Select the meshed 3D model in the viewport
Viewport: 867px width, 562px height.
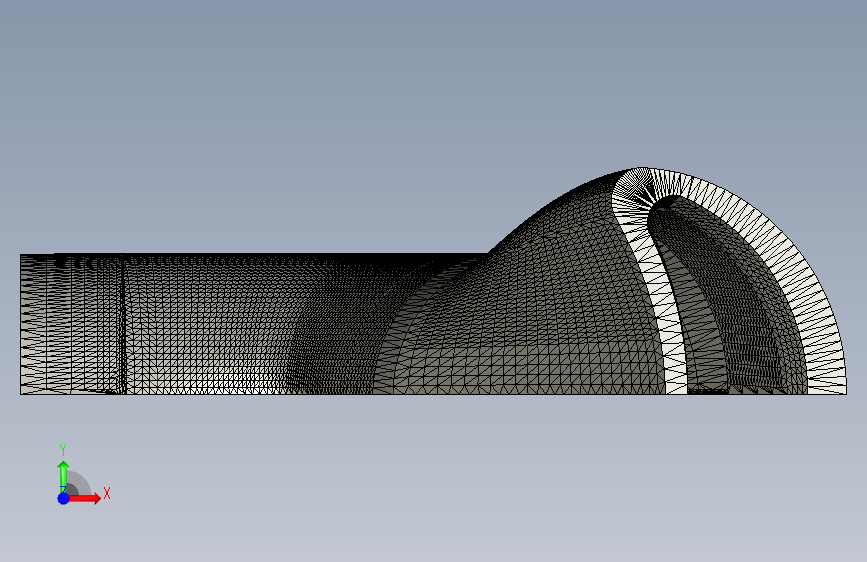click(x=434, y=281)
